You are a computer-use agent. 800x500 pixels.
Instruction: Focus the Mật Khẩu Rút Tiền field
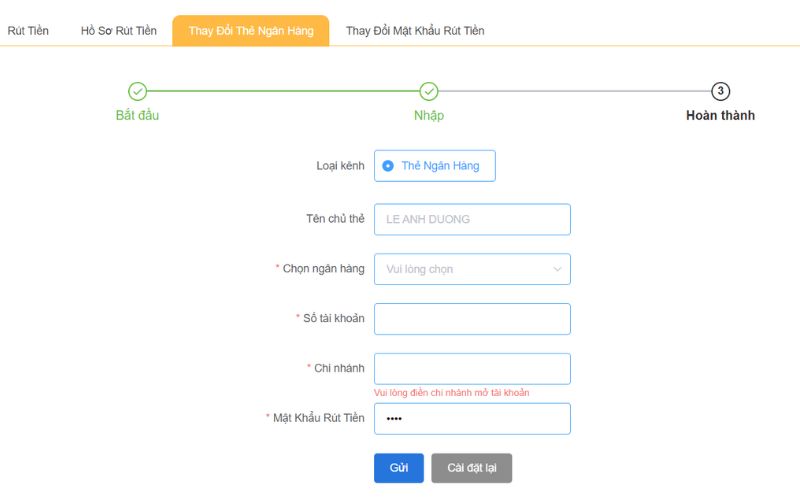click(471, 418)
